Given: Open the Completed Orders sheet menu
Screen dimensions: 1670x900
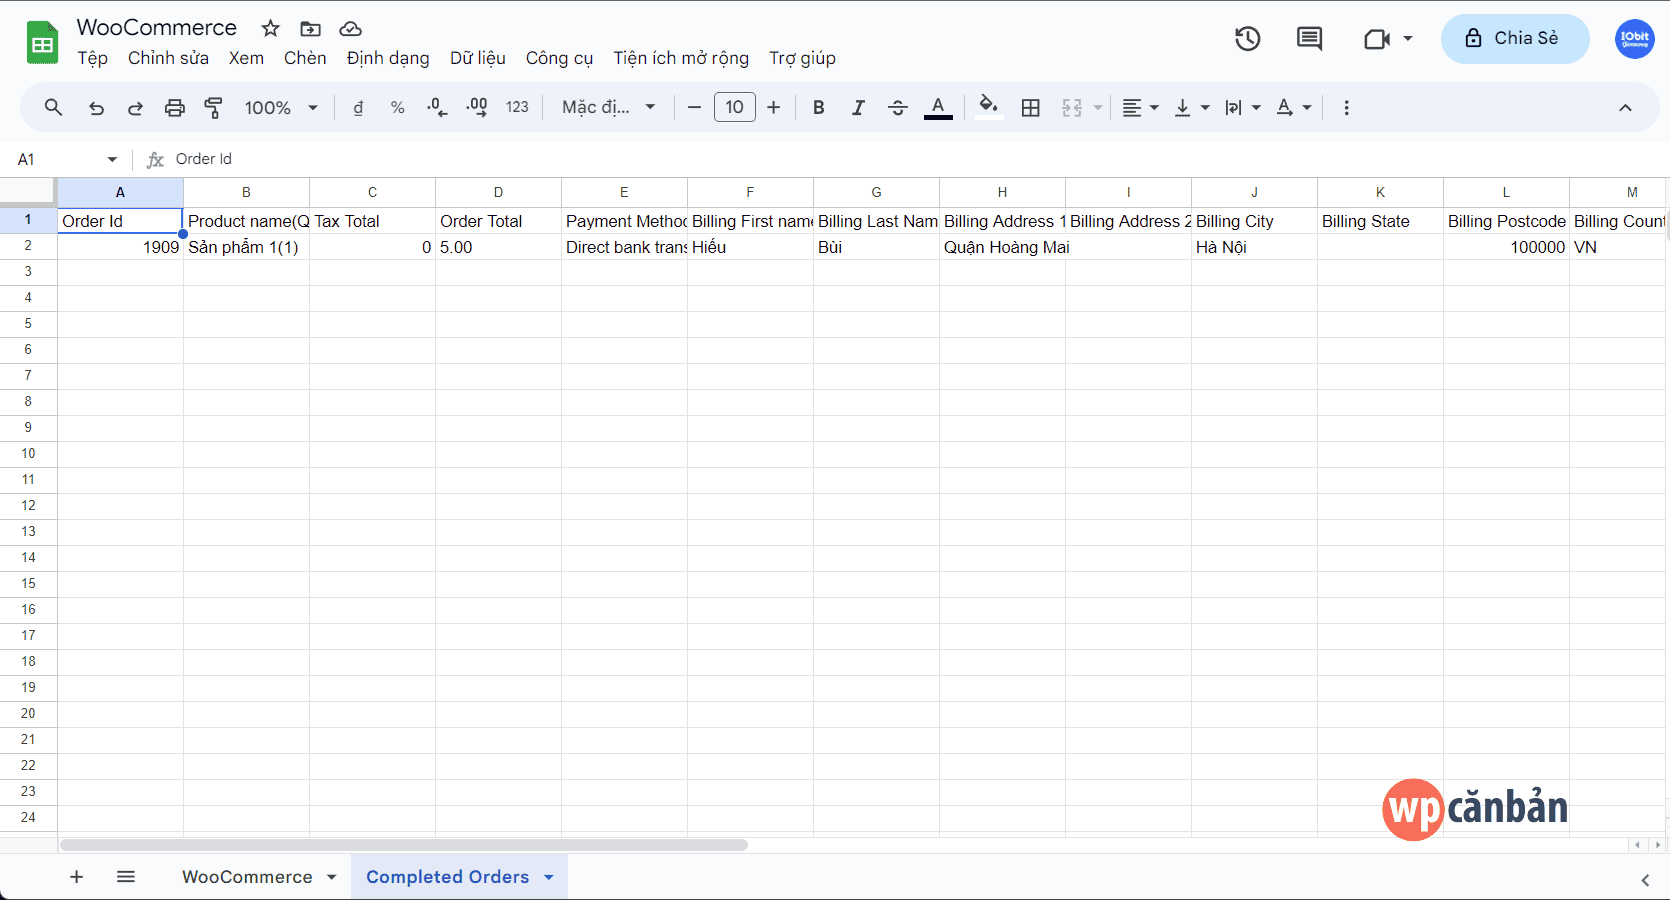Looking at the screenshot, I should (548, 877).
